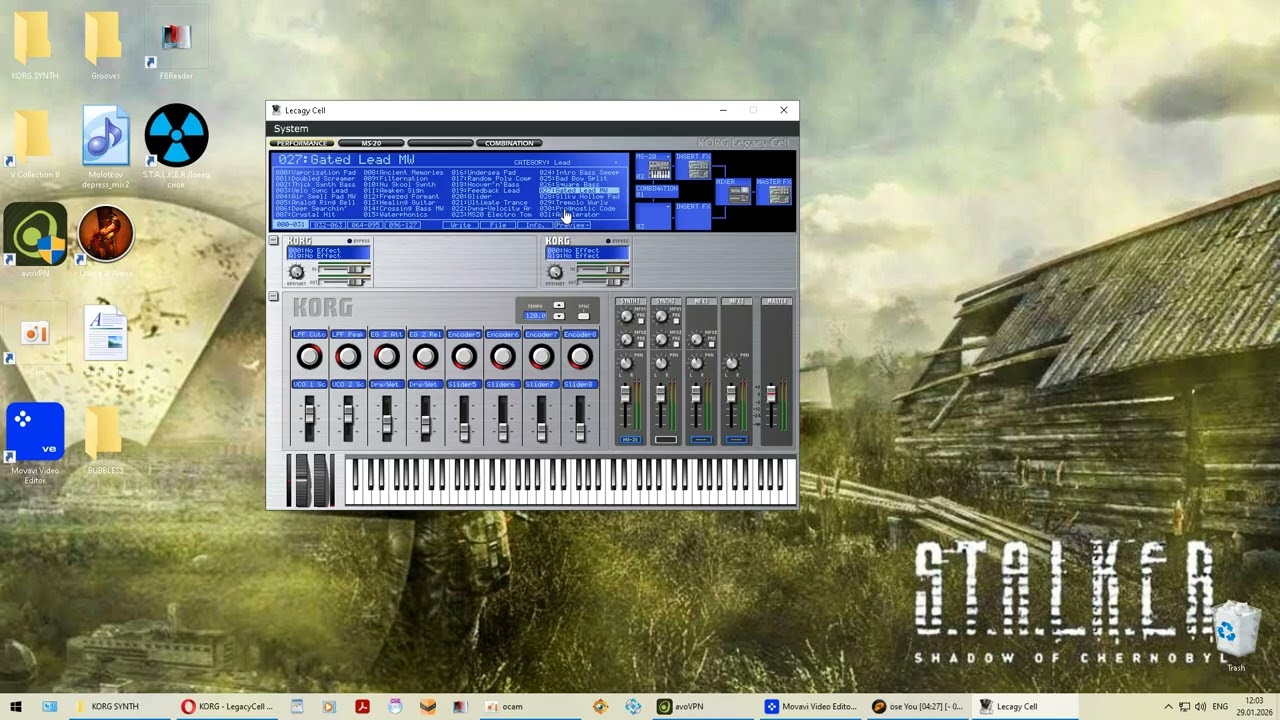Collapse the performance controller panel section
The image size is (1280, 720).
click(x=273, y=297)
